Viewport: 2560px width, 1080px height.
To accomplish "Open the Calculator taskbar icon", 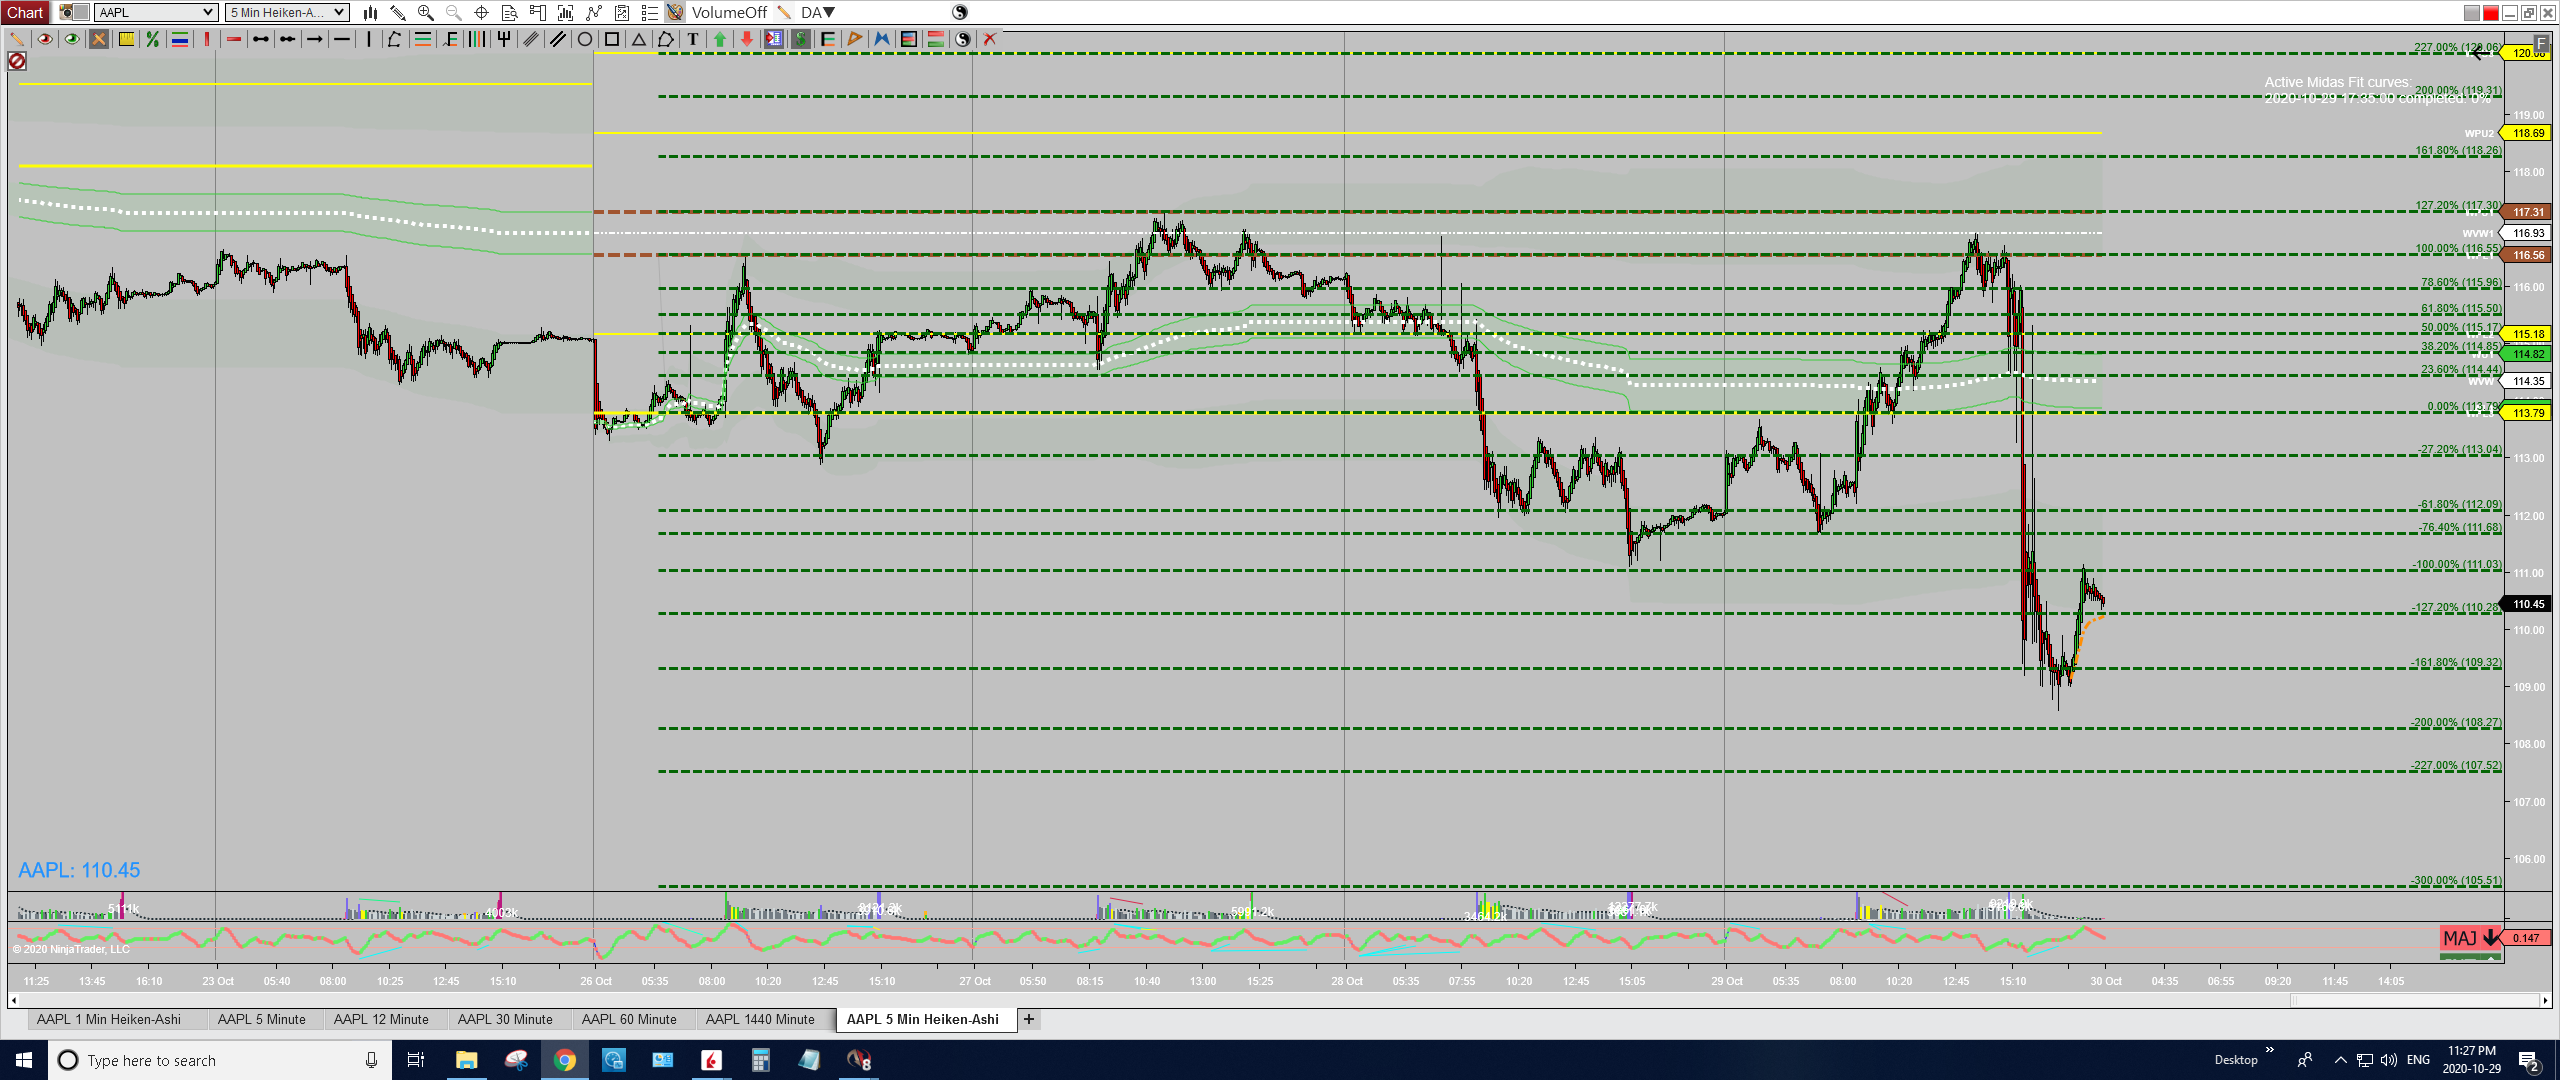I will (761, 1060).
